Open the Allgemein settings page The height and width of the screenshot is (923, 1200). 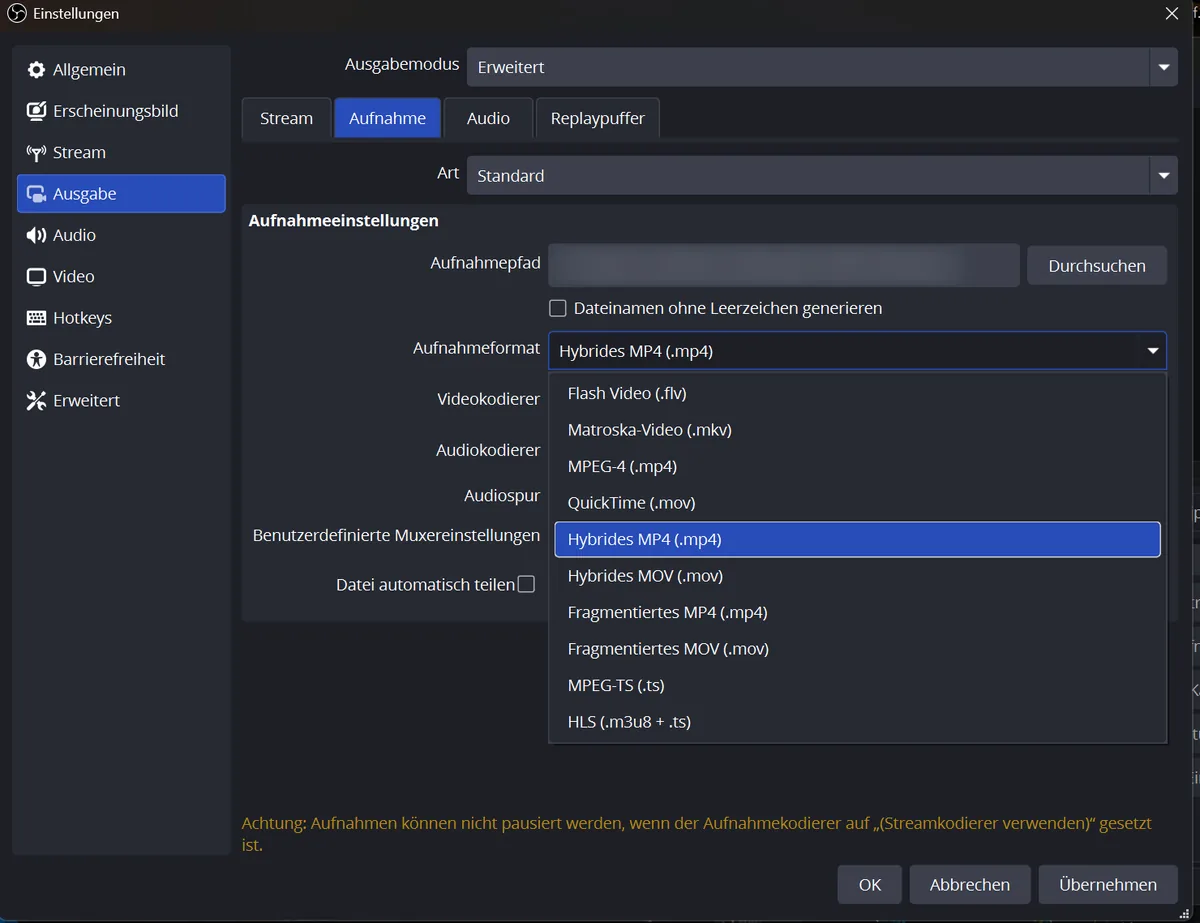click(x=121, y=70)
